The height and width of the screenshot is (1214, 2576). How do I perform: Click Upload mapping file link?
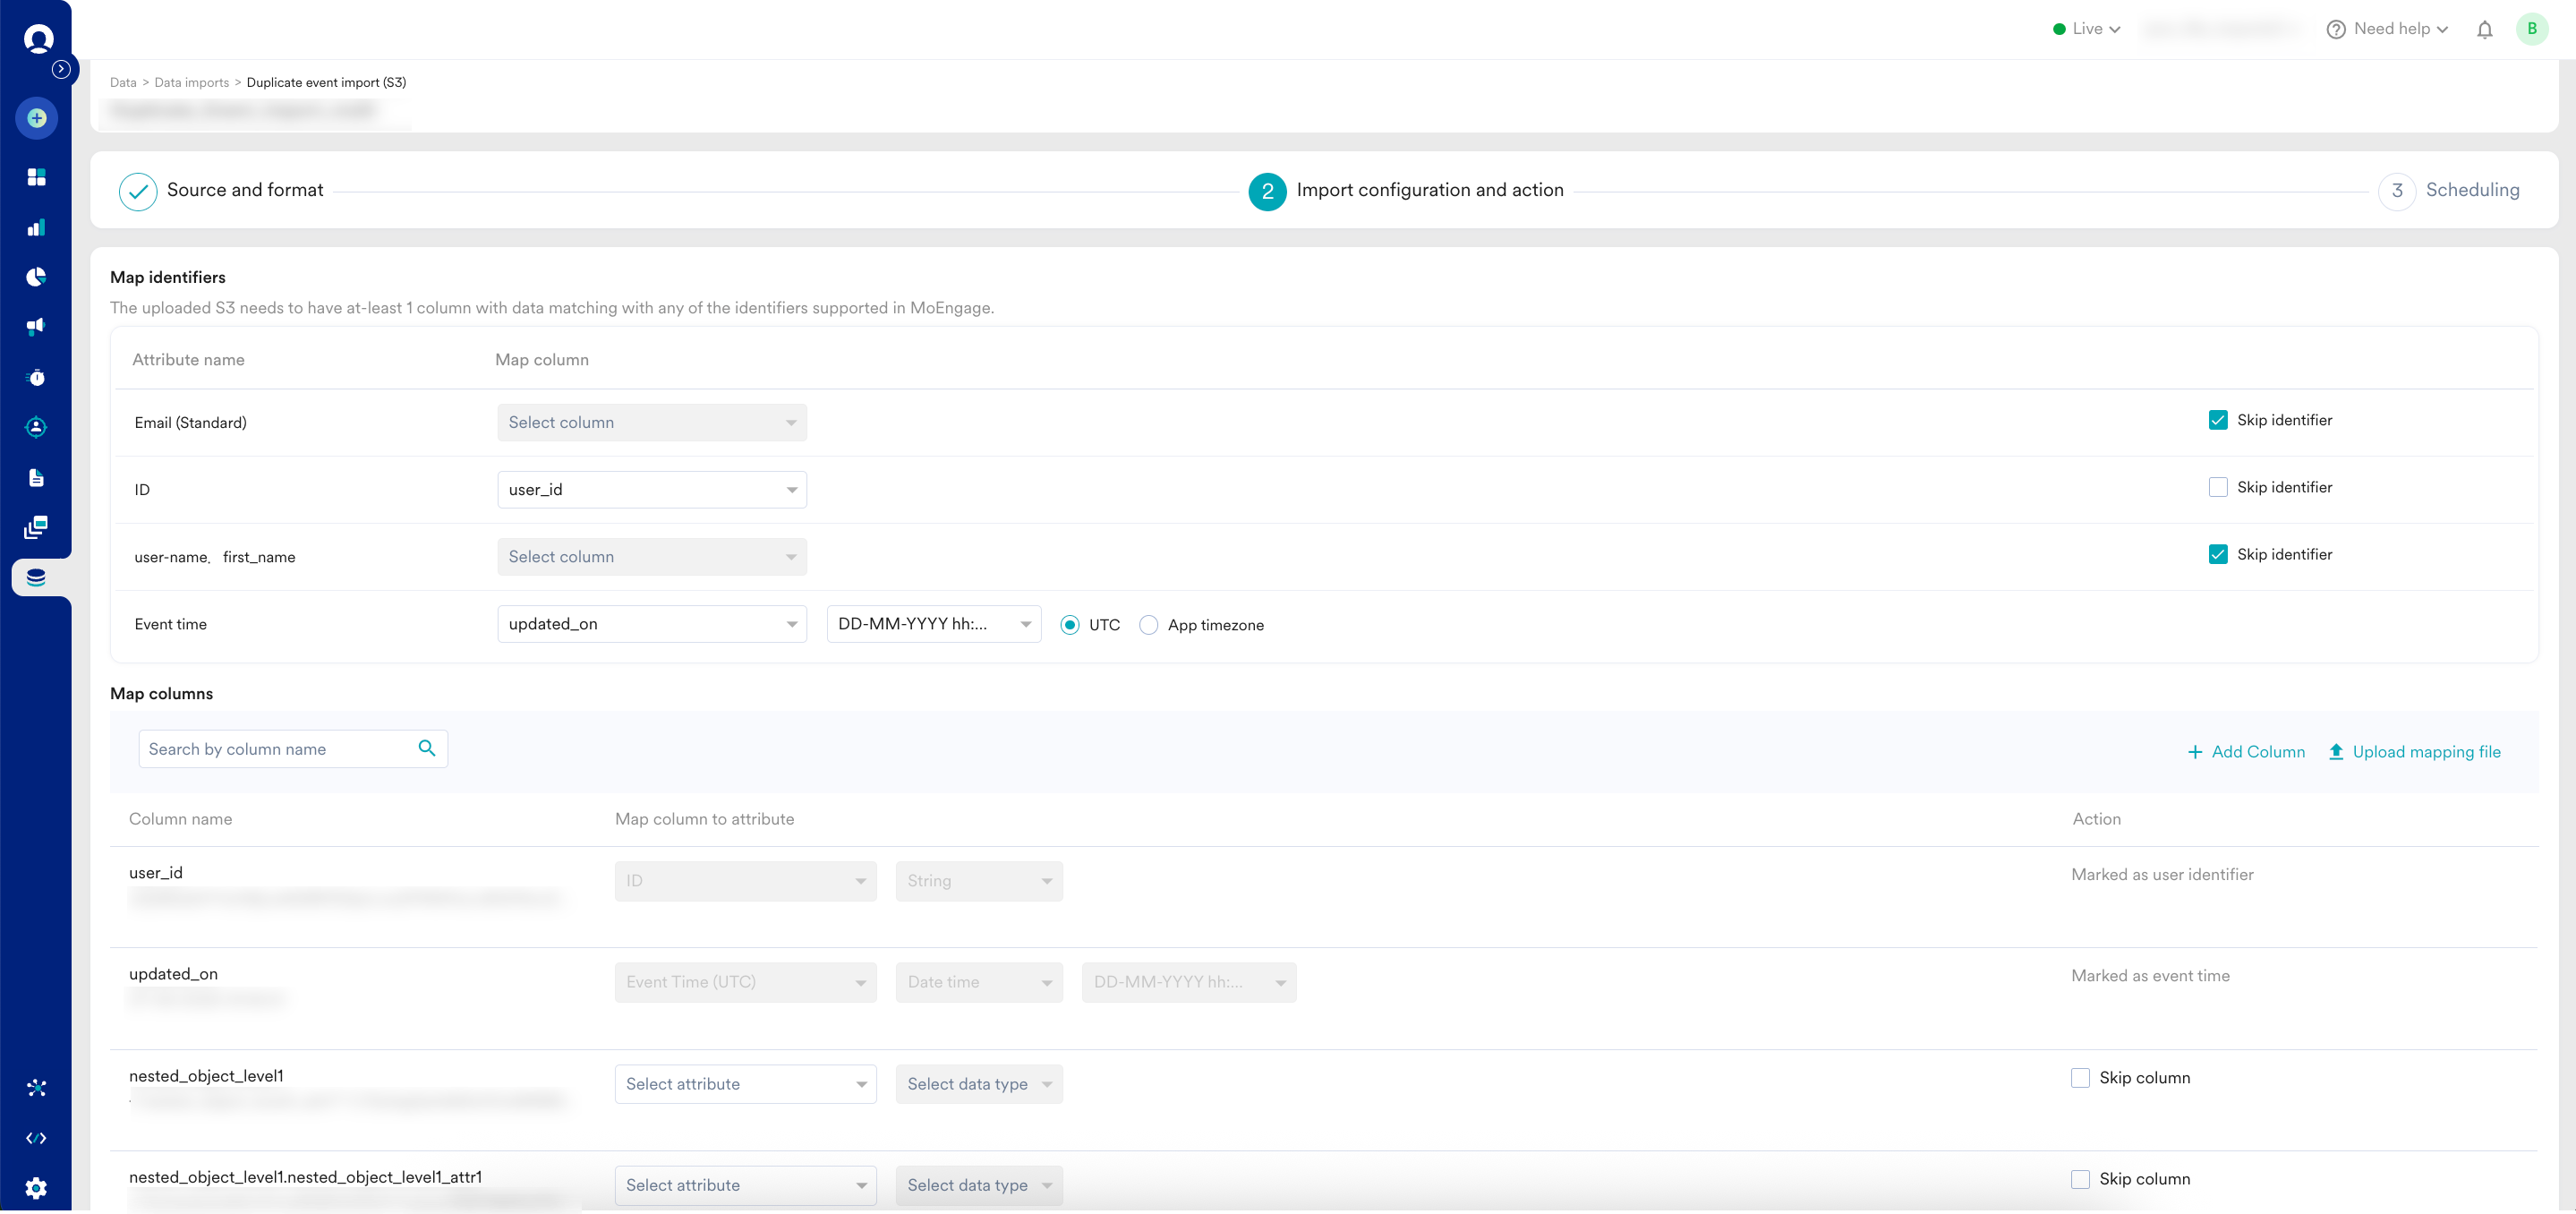pyautogui.click(x=2414, y=752)
